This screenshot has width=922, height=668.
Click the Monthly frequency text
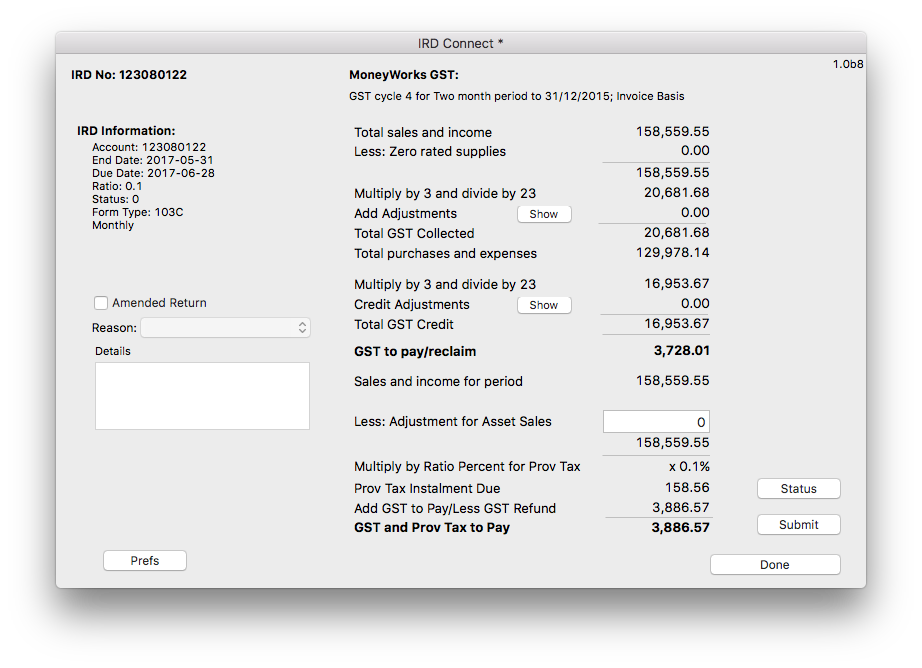click(113, 225)
